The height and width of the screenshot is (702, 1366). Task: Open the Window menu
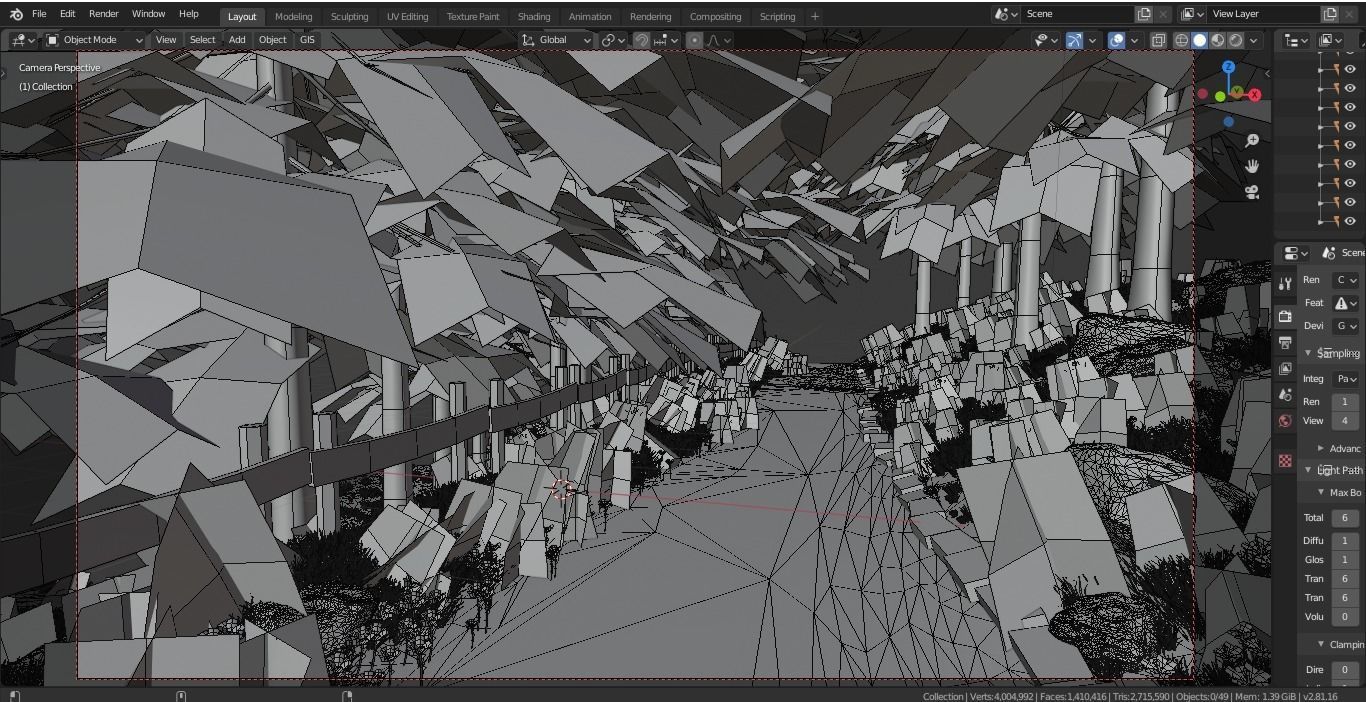[x=148, y=14]
